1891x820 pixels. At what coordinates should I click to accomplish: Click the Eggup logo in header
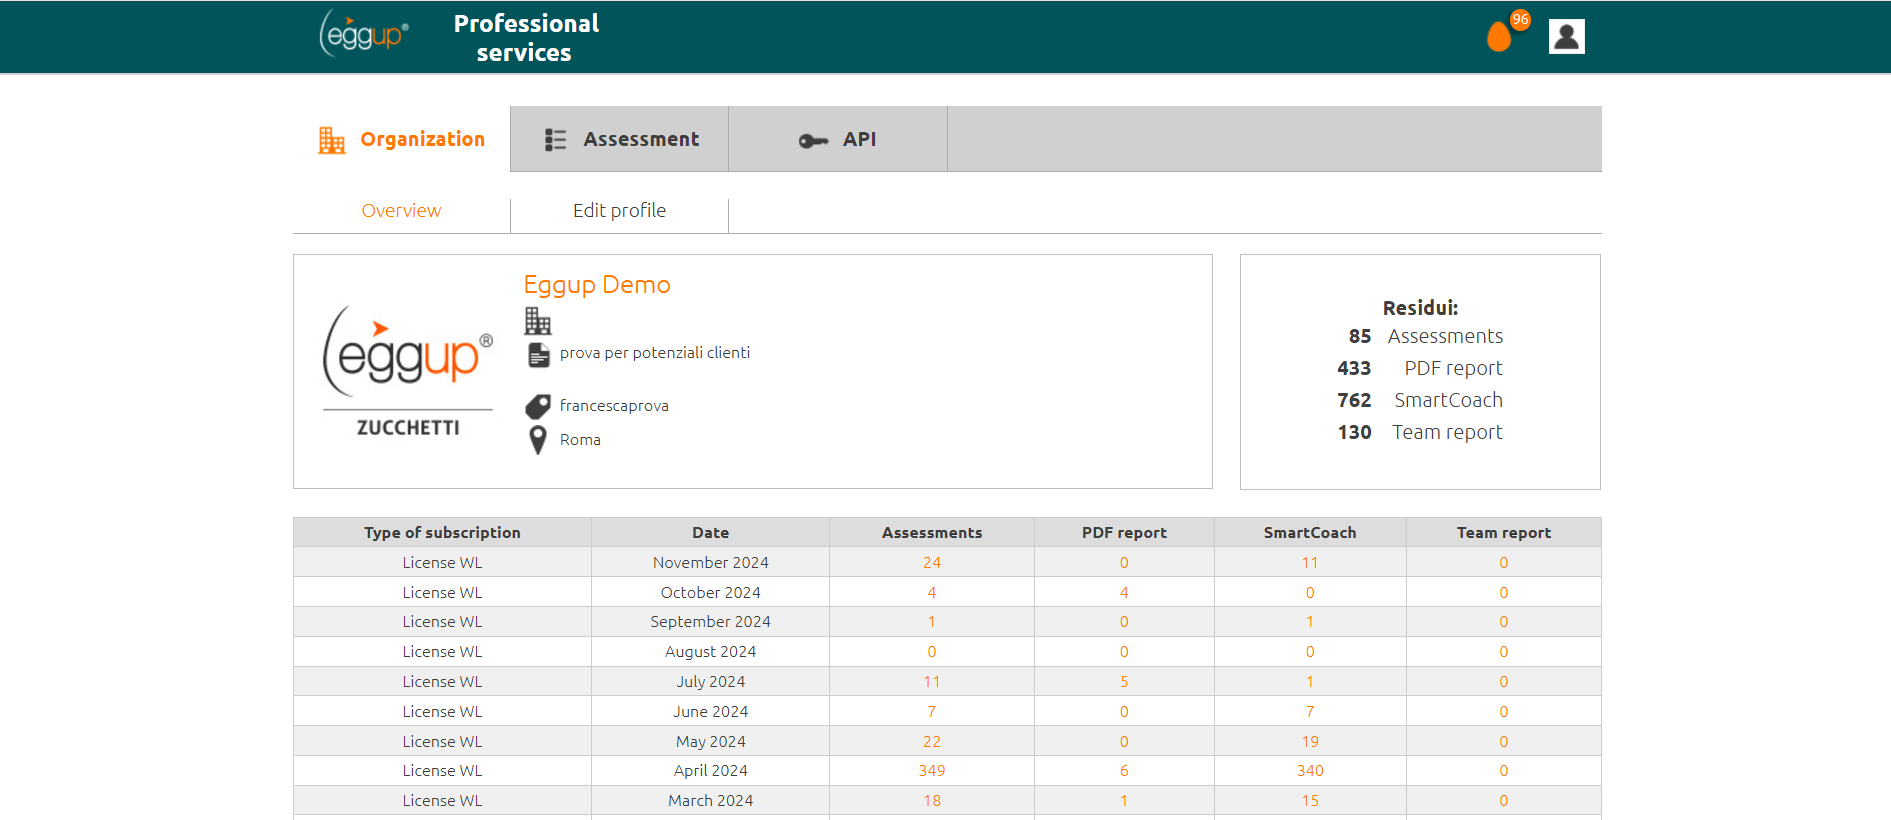point(364,33)
